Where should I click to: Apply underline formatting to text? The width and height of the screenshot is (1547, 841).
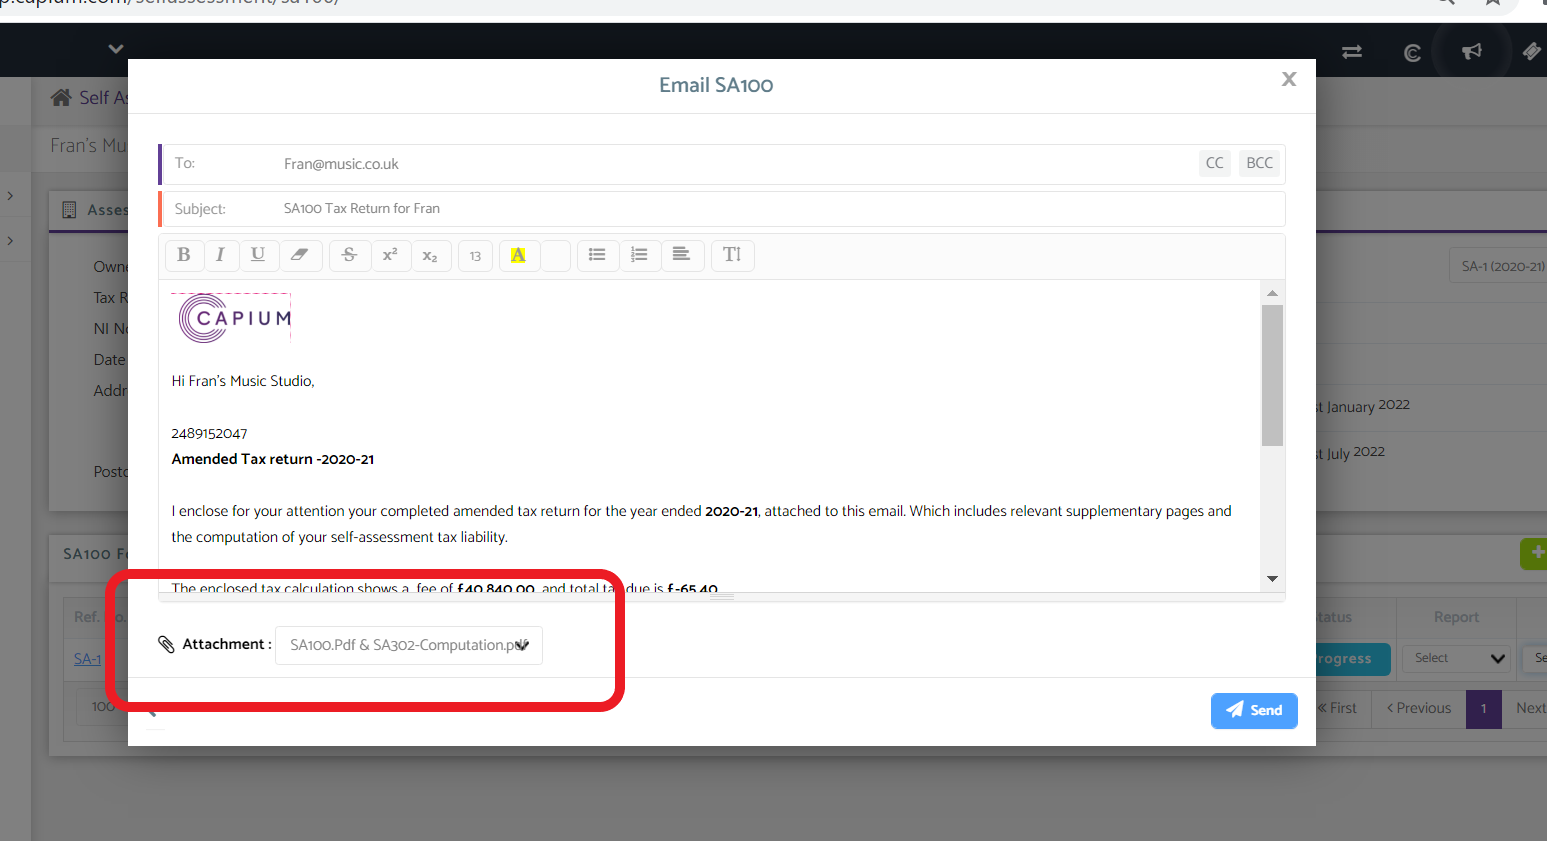[x=258, y=255]
